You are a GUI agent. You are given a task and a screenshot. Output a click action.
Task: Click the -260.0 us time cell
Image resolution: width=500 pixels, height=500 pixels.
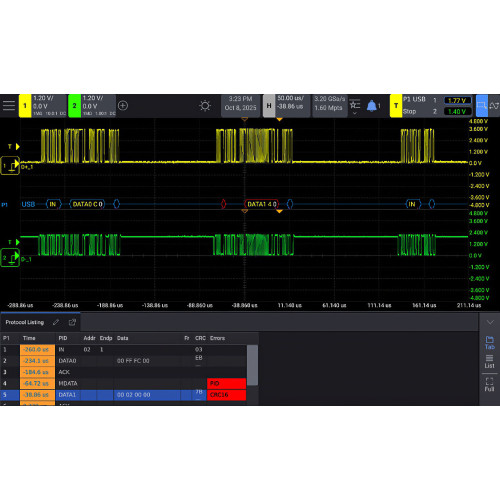pyautogui.click(x=37, y=350)
